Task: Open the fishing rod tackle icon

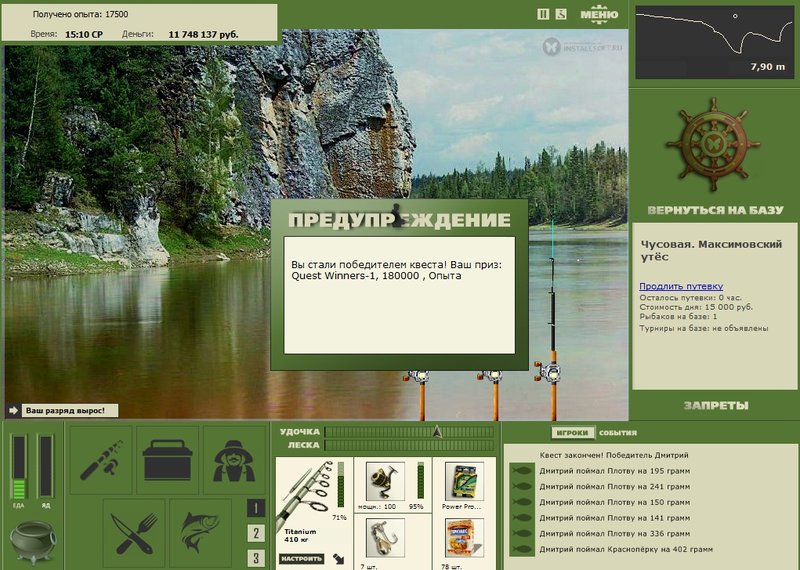Action: click(101, 460)
